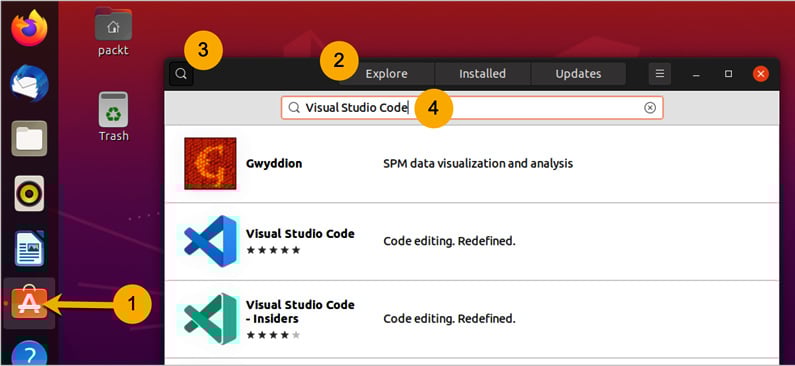795x366 pixels.
Task: Switch to the Explore tab
Action: (x=386, y=74)
